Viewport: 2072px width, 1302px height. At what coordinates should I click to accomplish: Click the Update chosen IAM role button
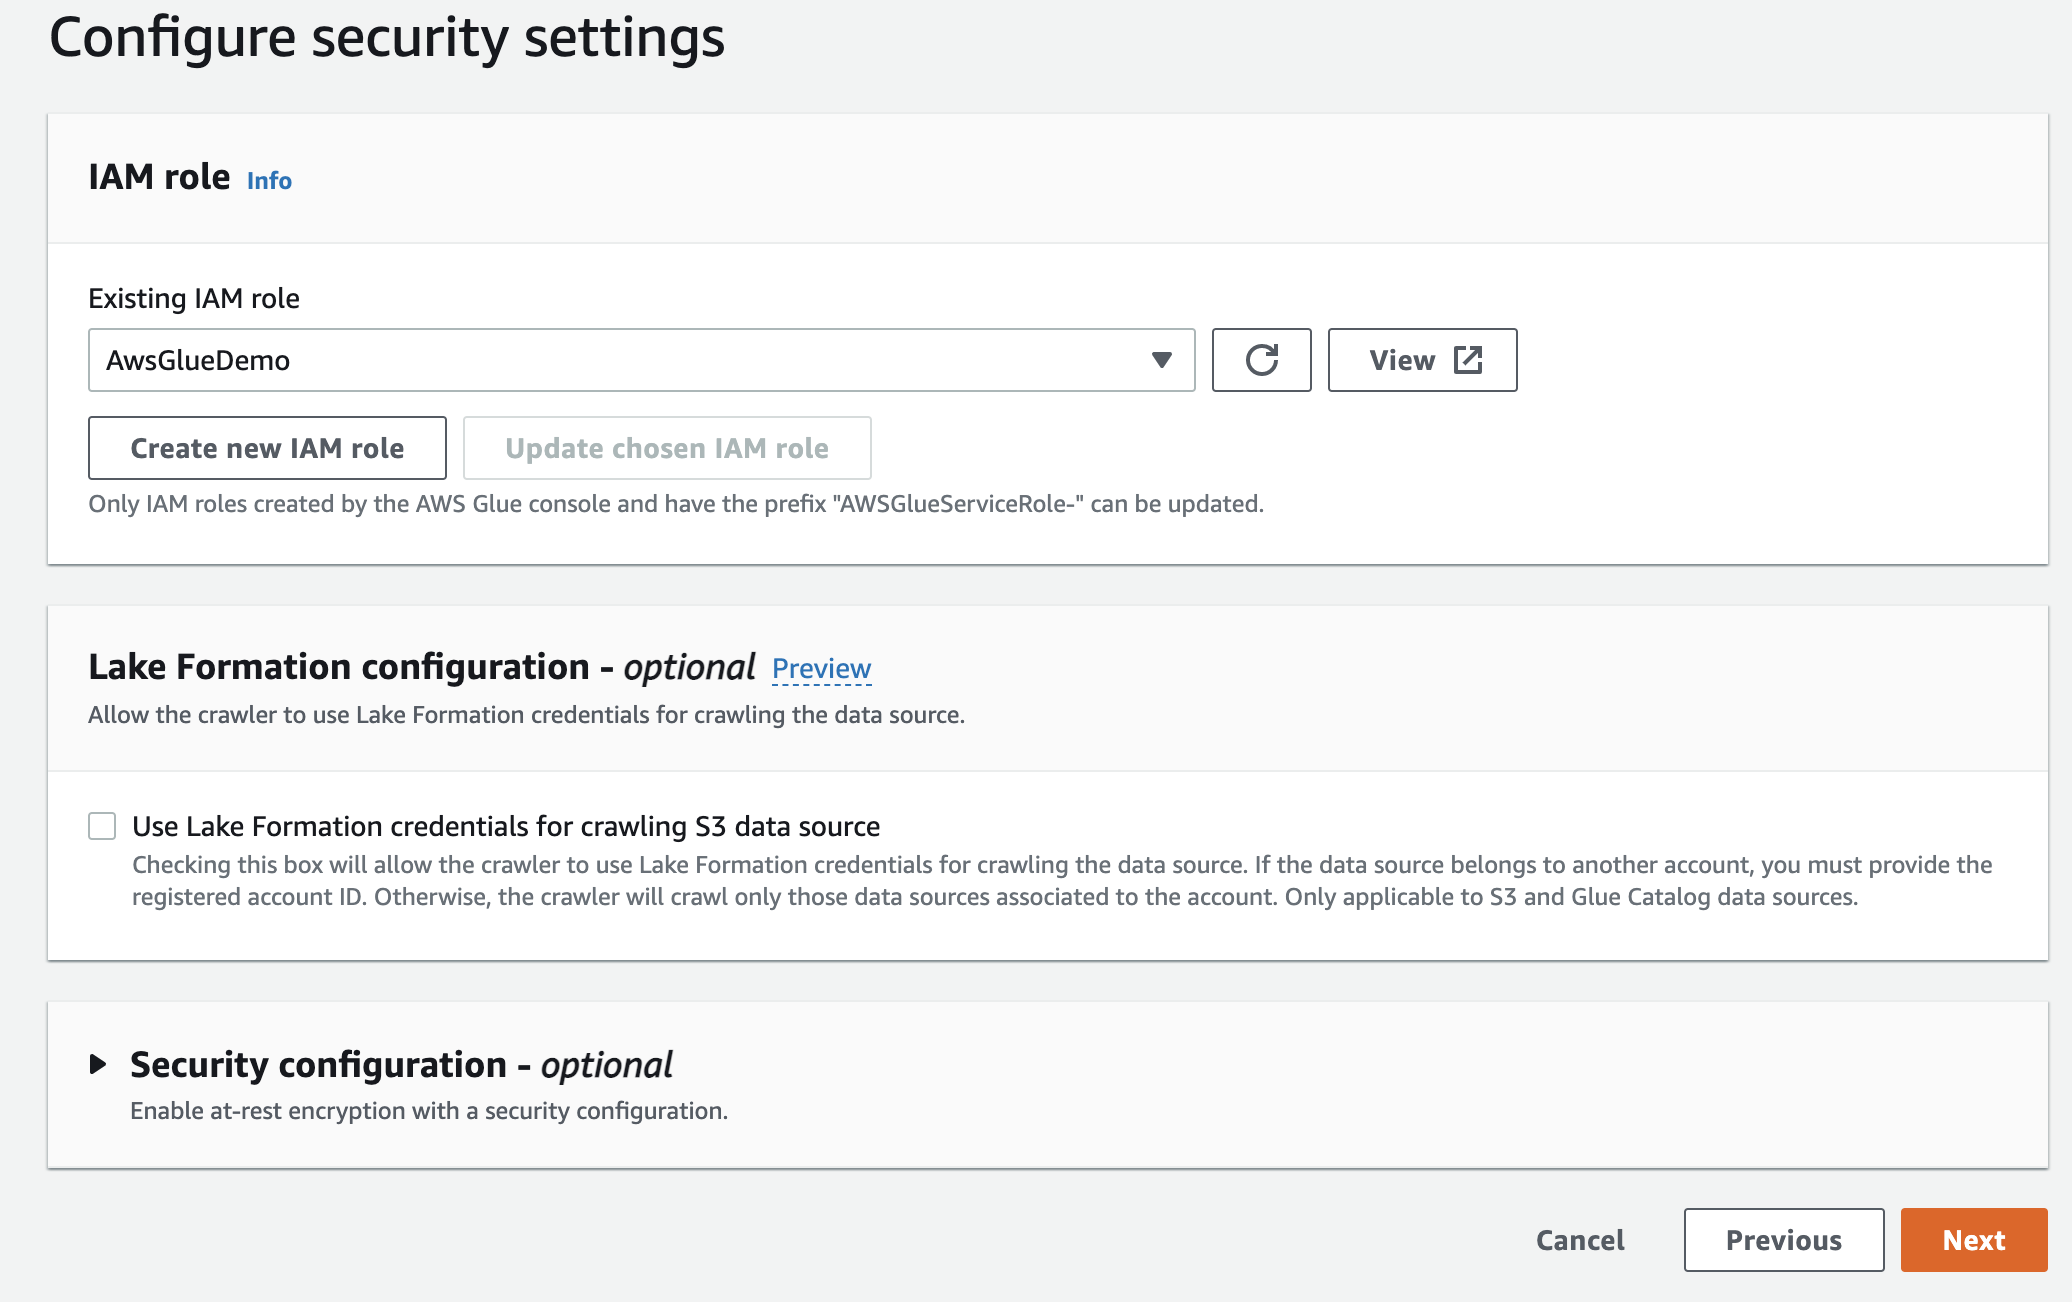tap(667, 448)
